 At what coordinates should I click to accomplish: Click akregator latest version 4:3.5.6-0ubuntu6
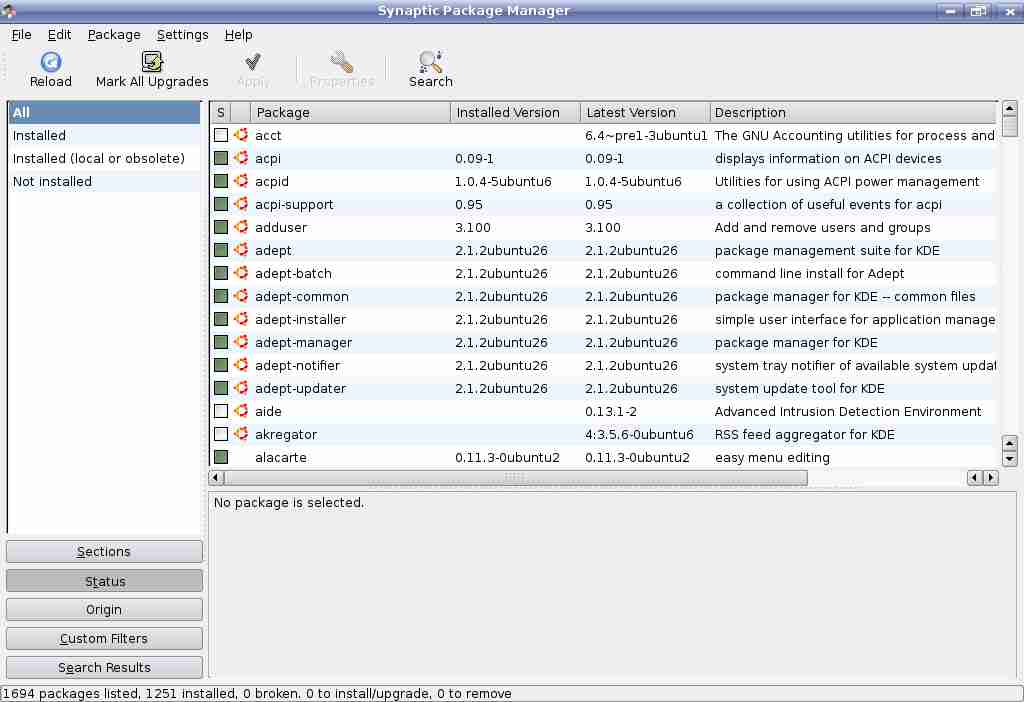point(639,434)
